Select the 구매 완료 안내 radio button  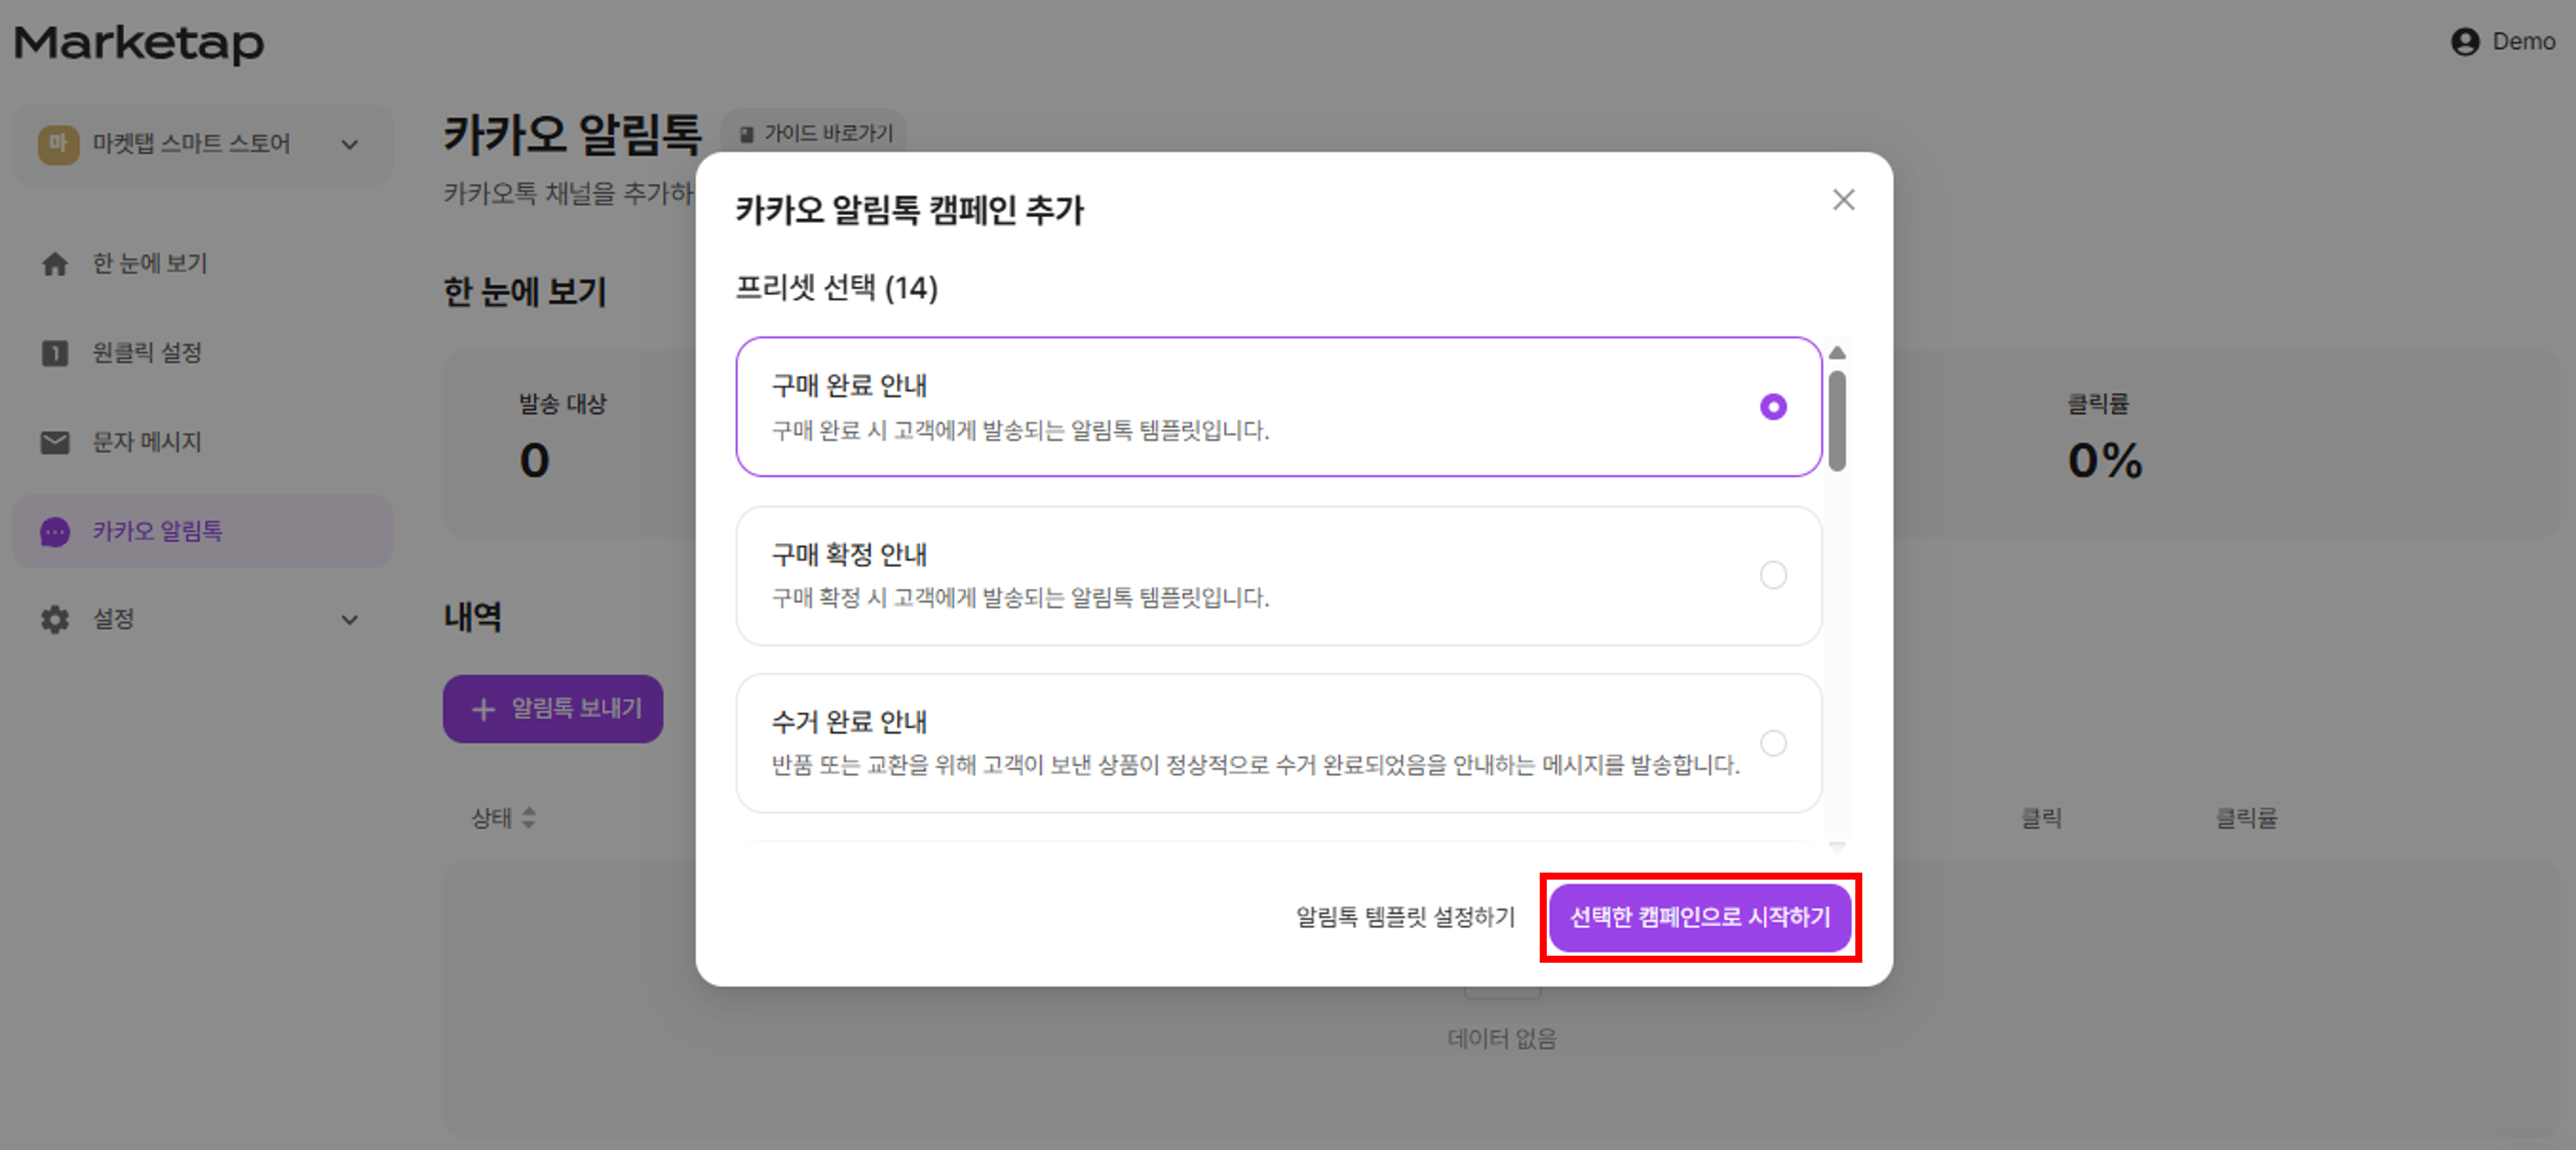coord(1772,407)
